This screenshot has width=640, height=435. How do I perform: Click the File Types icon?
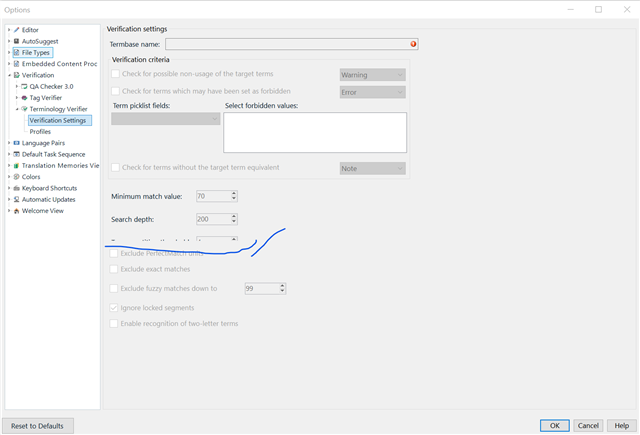pos(16,53)
